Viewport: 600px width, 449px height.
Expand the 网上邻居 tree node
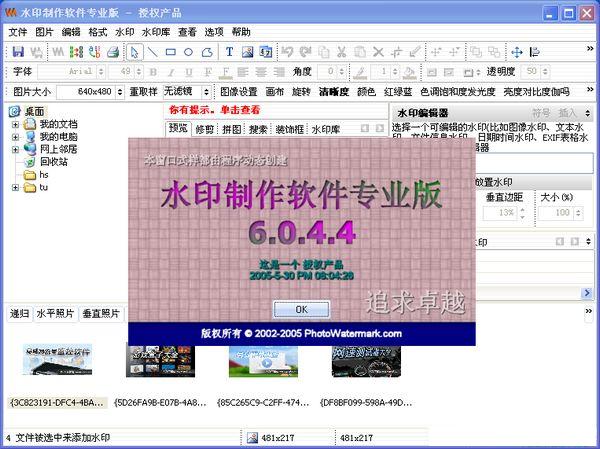click(15, 149)
